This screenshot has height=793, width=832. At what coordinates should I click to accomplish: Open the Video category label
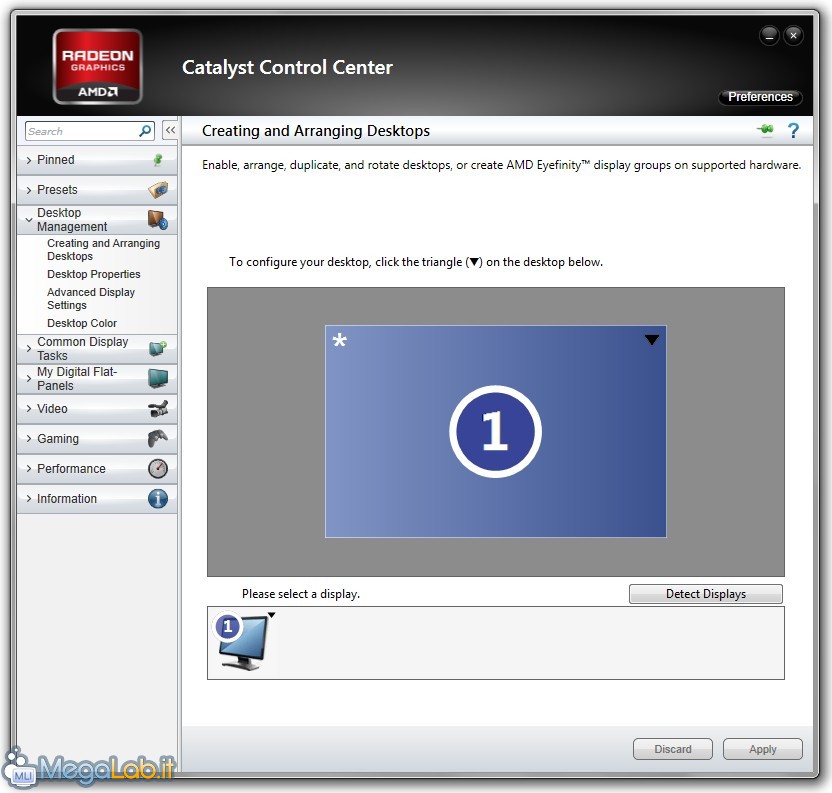click(52, 409)
